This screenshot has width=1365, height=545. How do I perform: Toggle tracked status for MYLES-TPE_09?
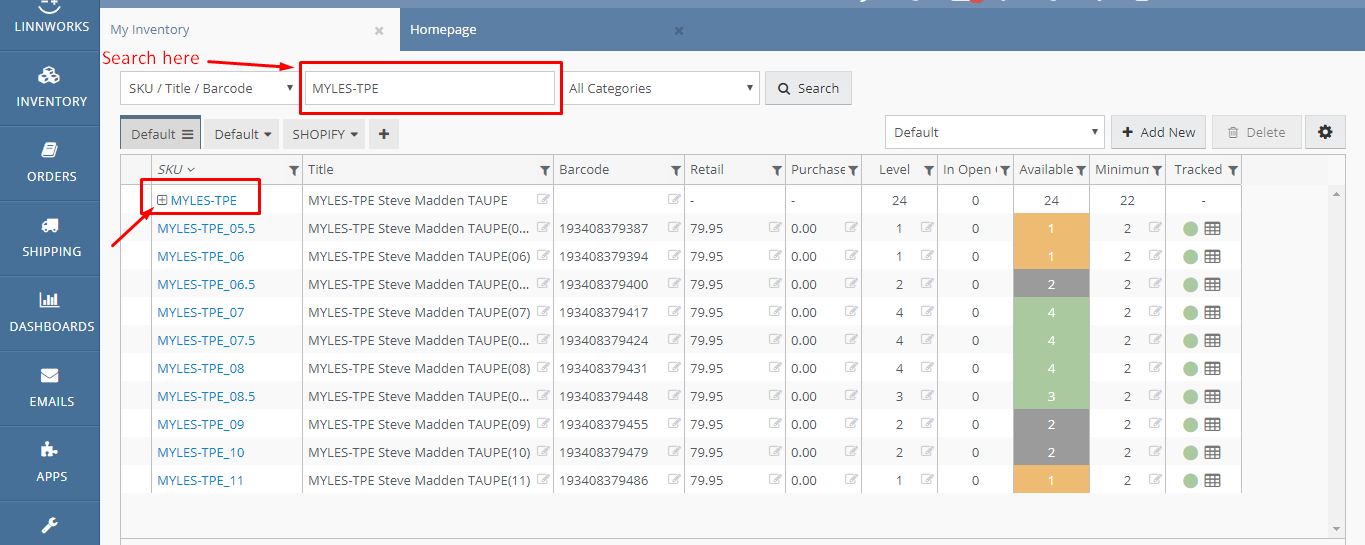[1190, 424]
